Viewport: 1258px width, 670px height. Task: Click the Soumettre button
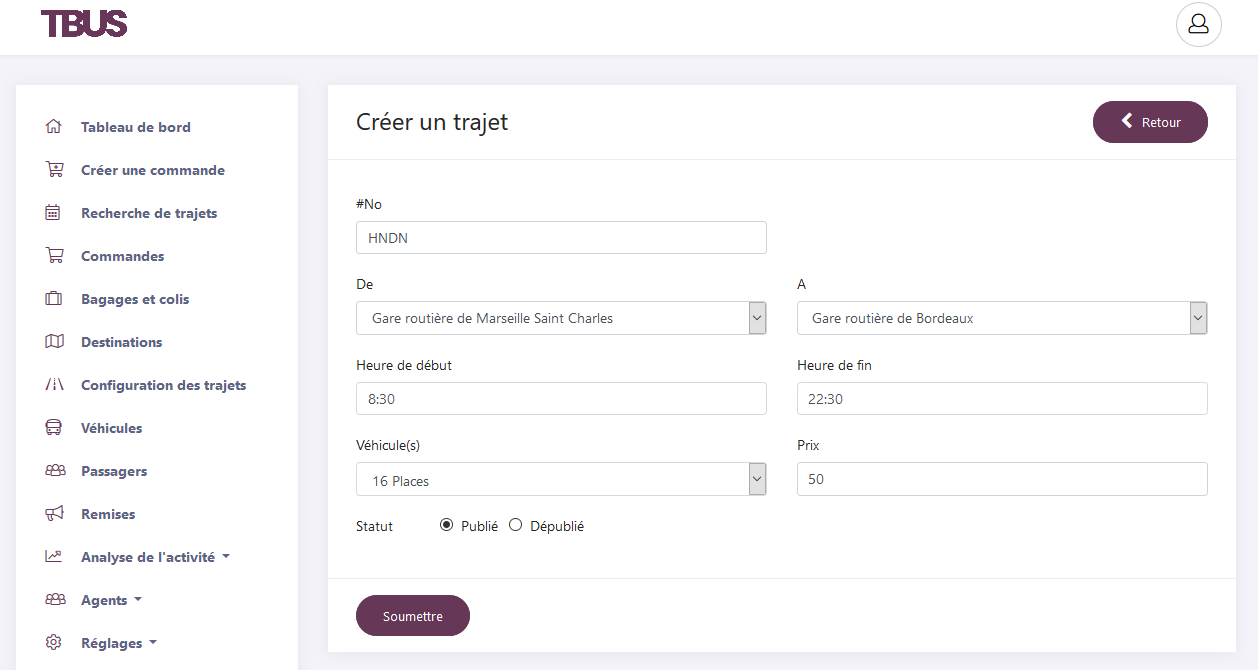(412, 616)
